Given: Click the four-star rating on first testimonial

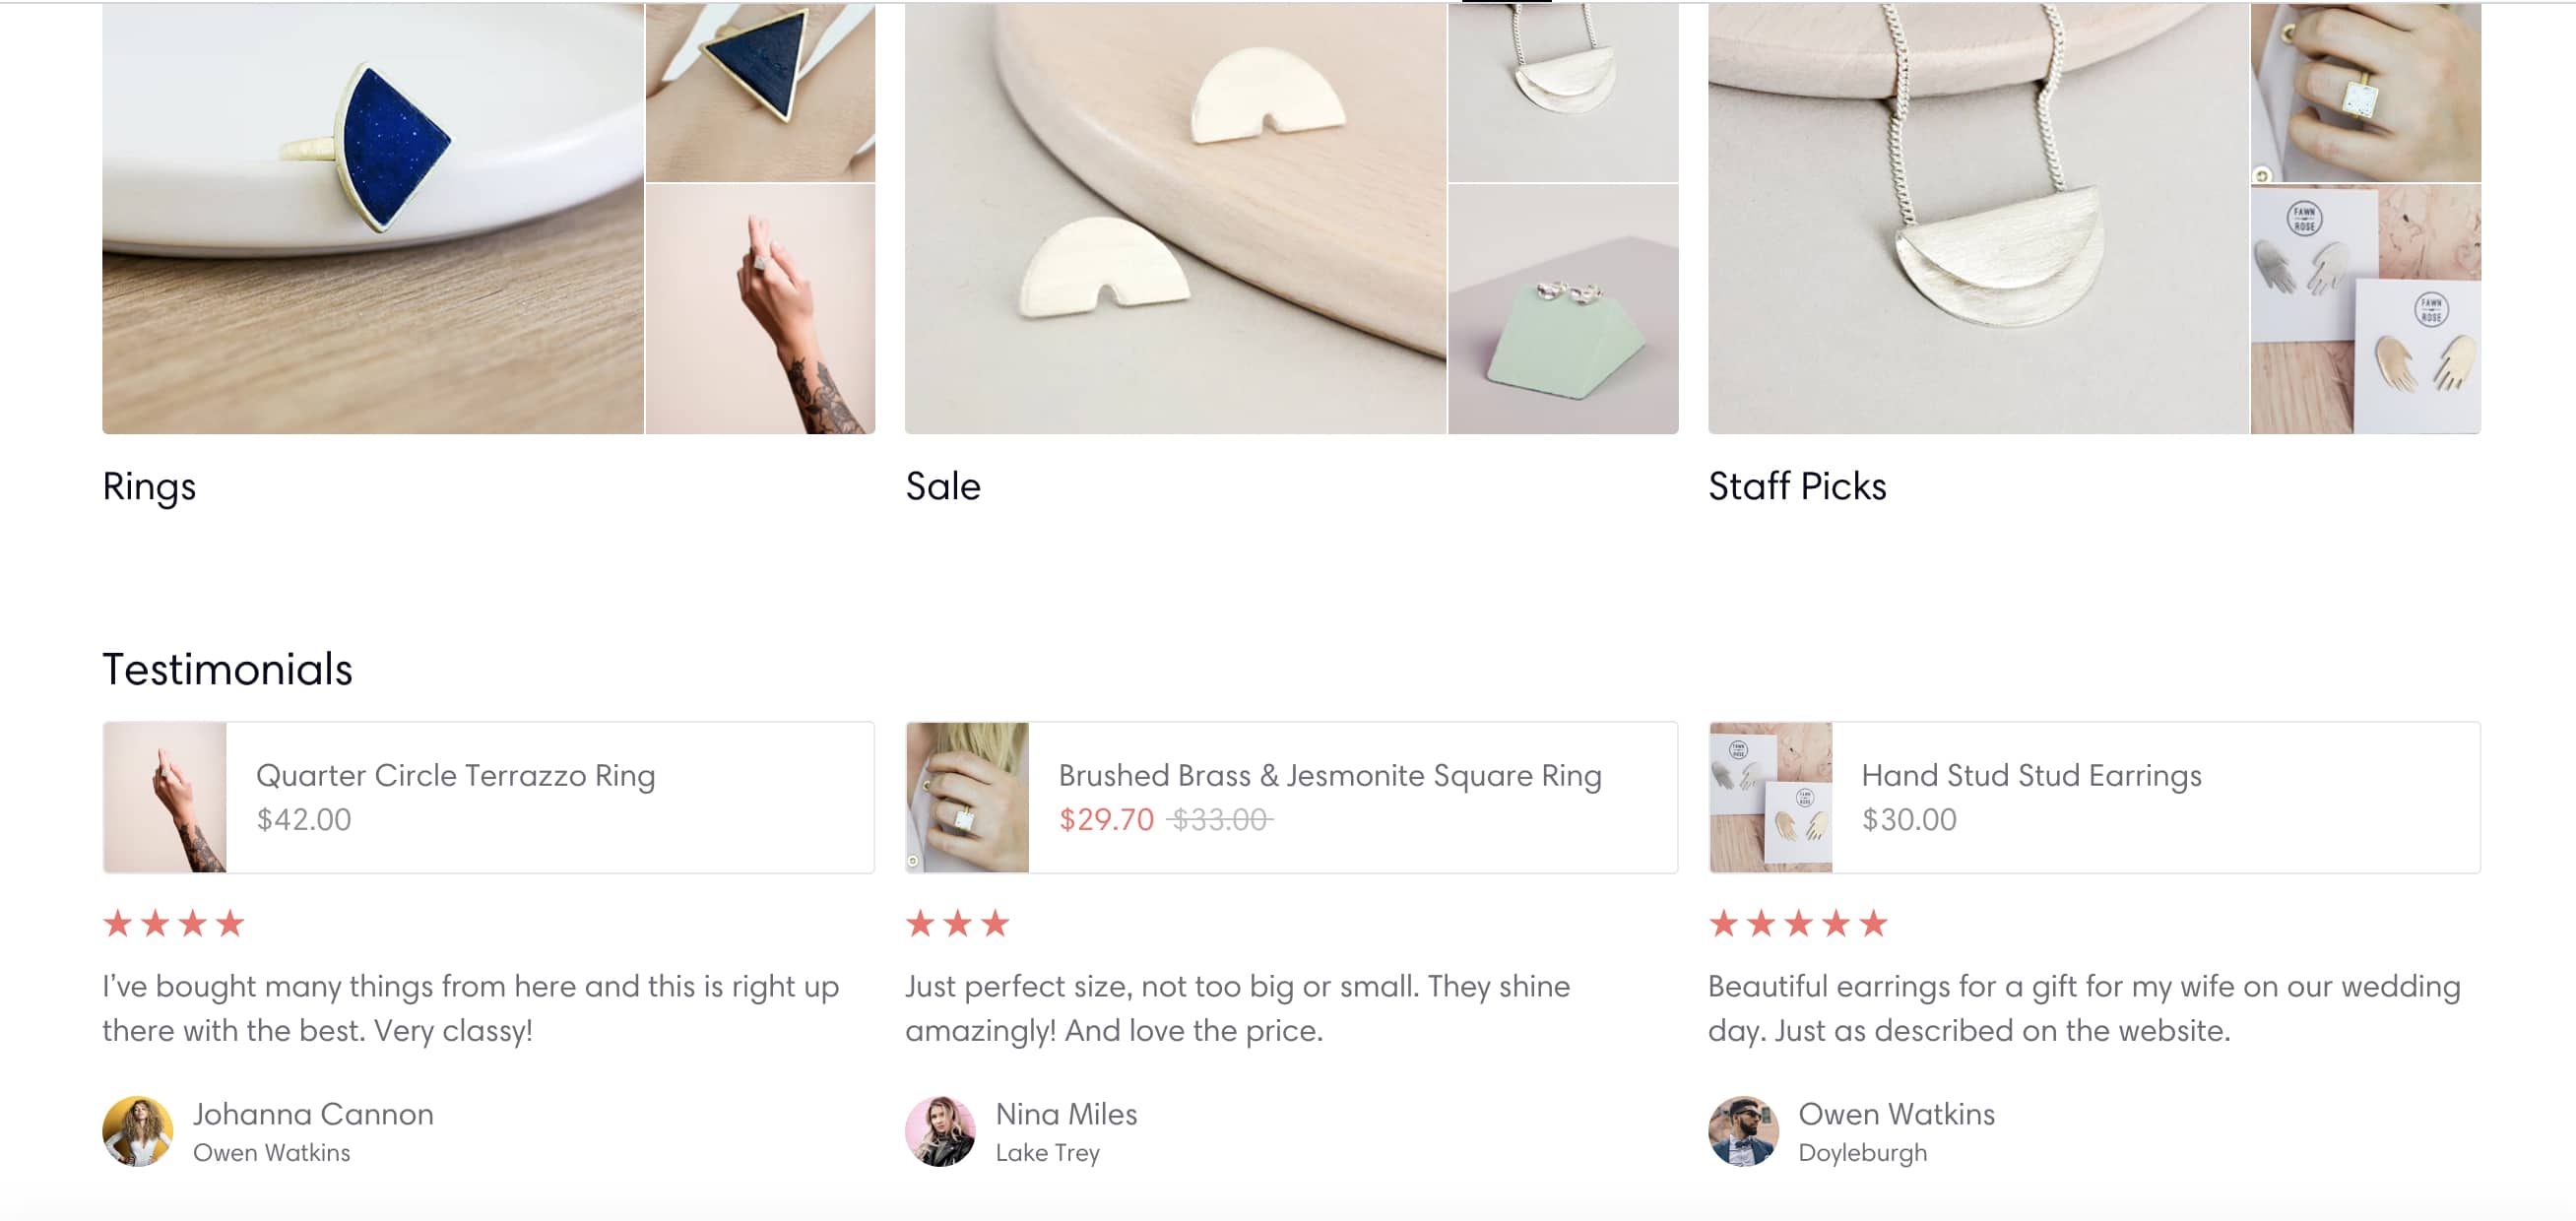Looking at the screenshot, I should [x=174, y=923].
